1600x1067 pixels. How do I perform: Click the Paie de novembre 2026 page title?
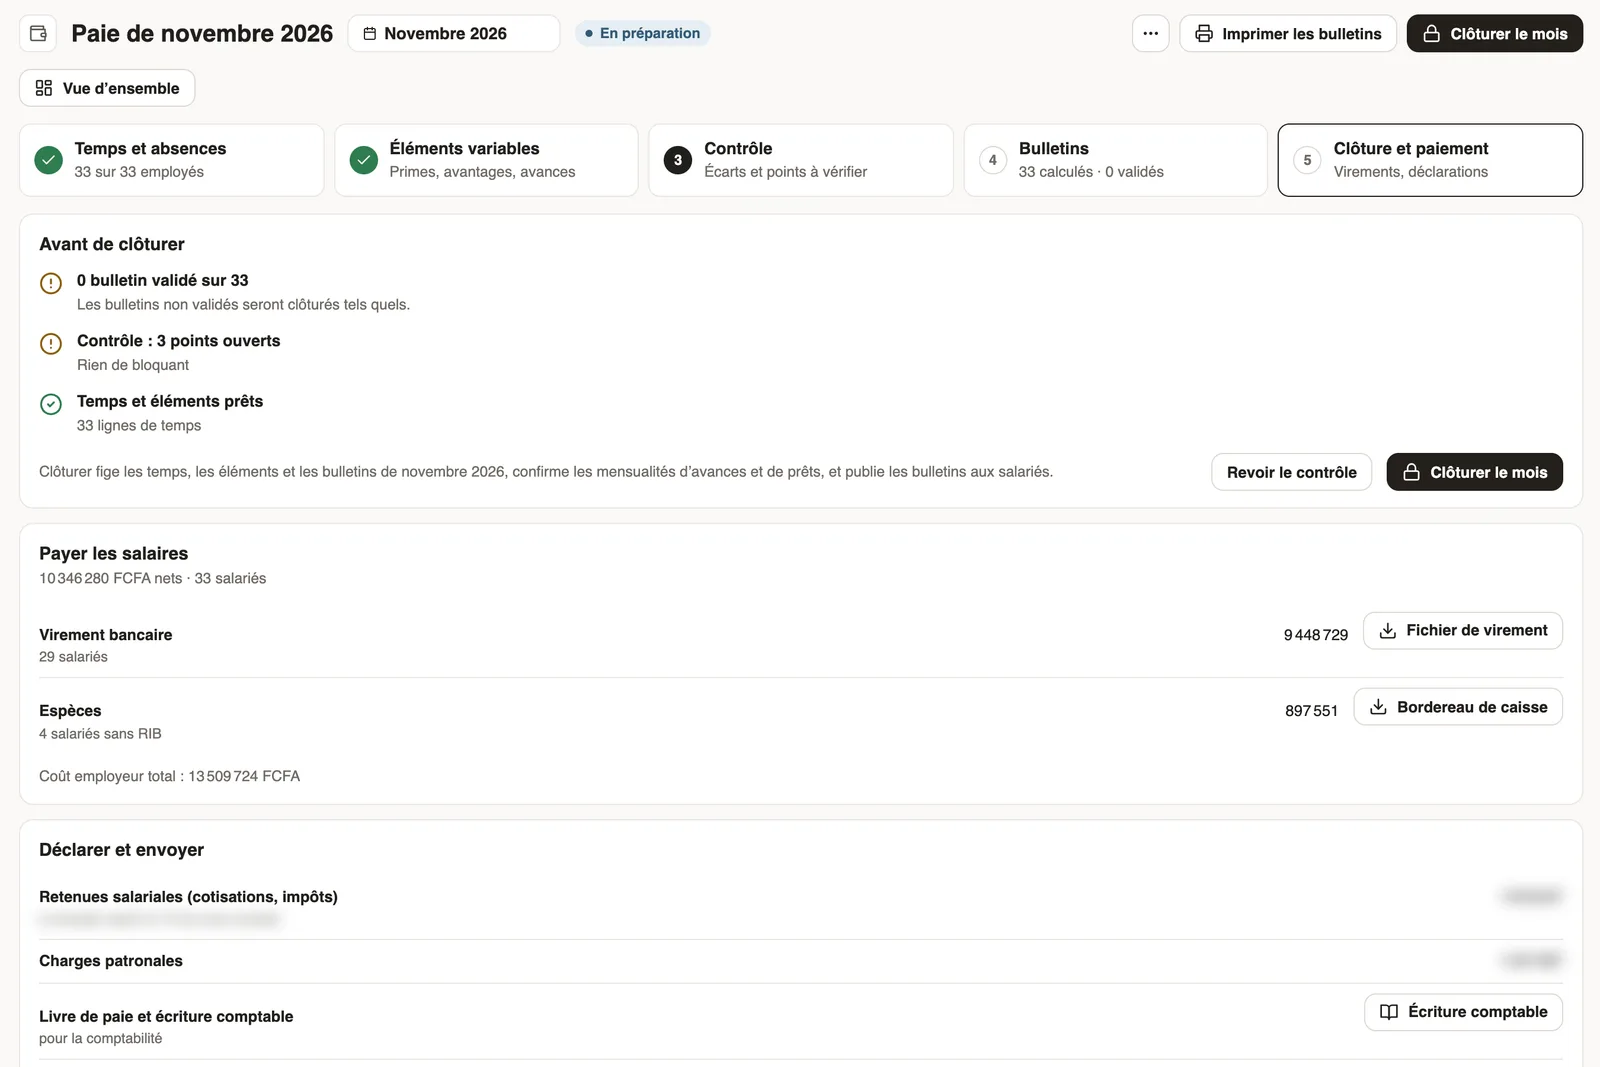tap(202, 34)
